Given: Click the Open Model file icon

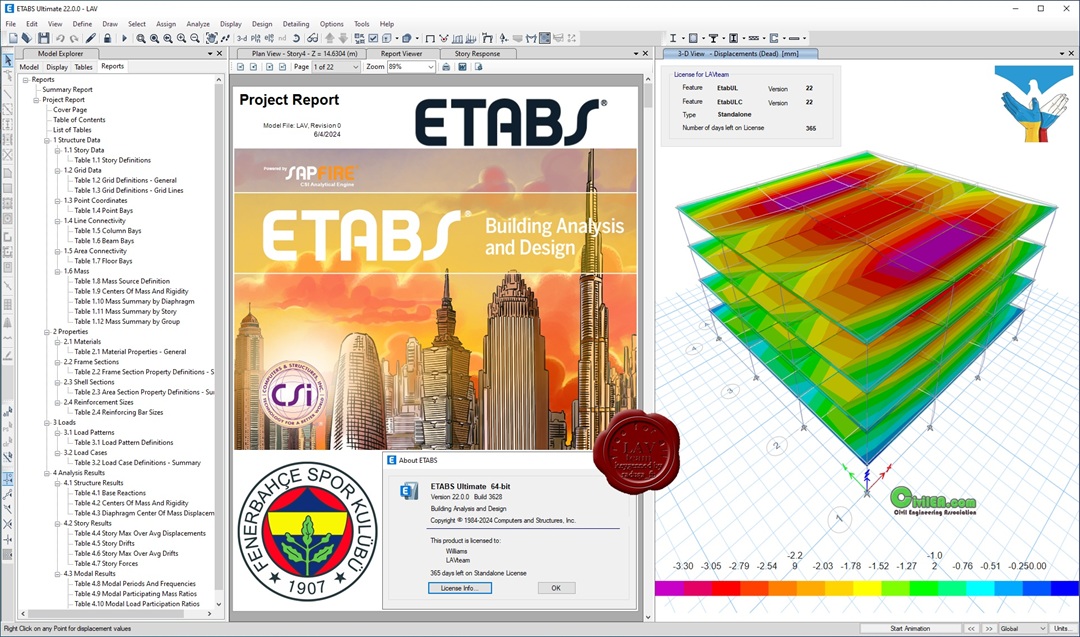Looking at the screenshot, I should pyautogui.click(x=26, y=38).
